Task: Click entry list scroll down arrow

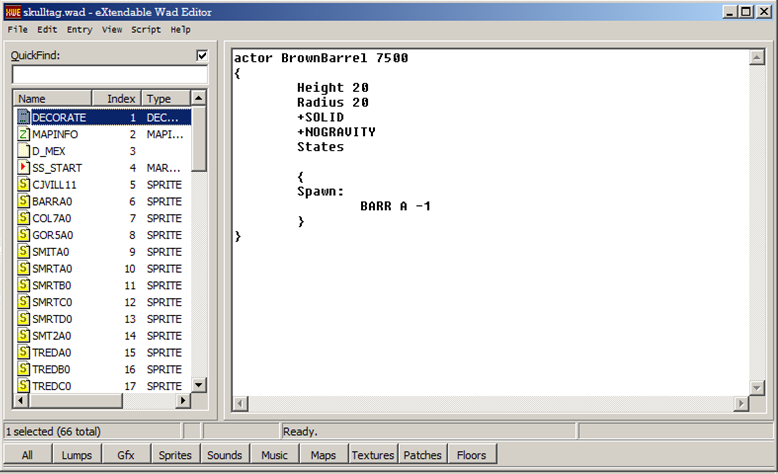Action: pyautogui.click(x=198, y=385)
